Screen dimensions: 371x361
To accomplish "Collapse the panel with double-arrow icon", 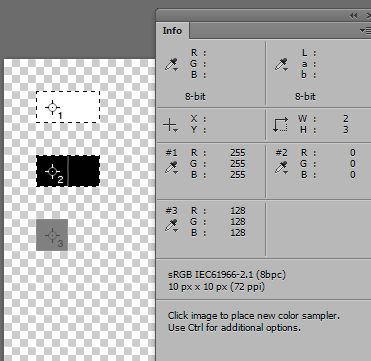I will [354, 16].
